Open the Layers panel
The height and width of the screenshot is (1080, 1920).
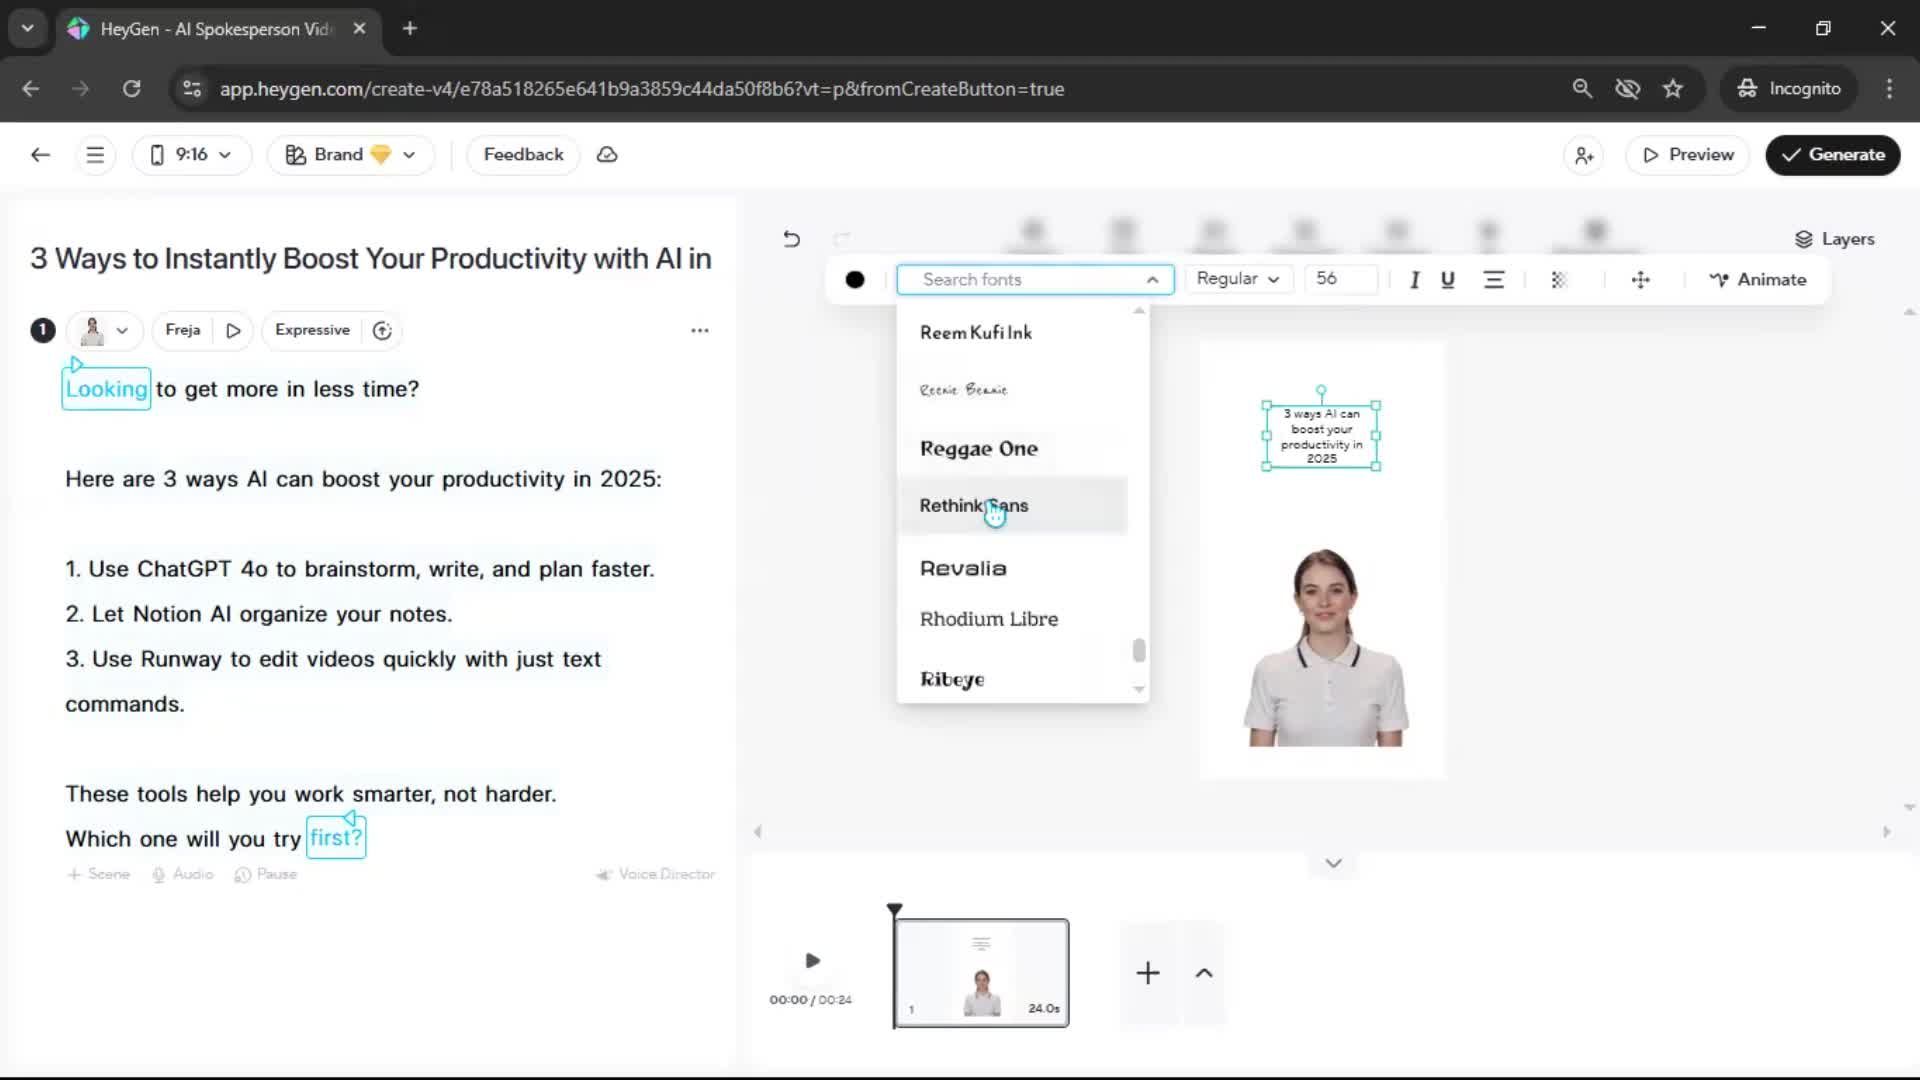(x=1834, y=239)
